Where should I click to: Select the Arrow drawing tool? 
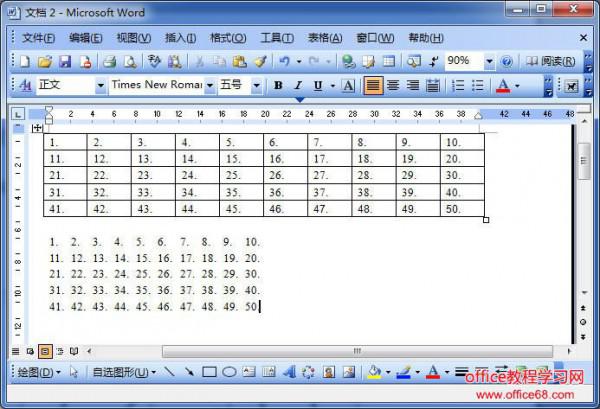click(x=189, y=372)
